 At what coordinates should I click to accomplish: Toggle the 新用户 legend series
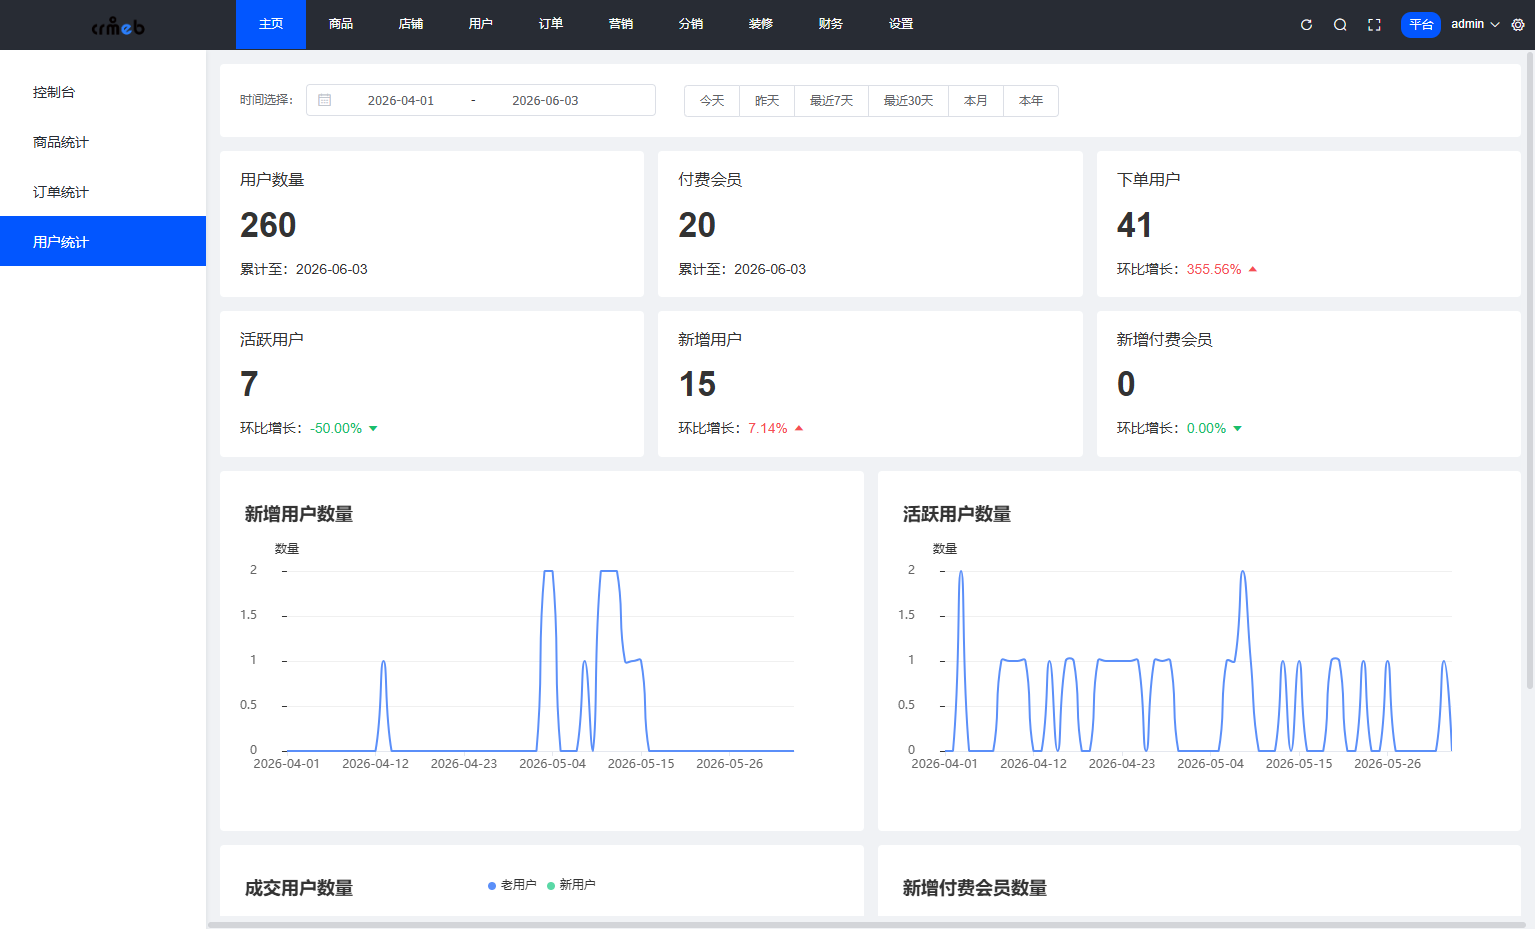tap(571, 885)
